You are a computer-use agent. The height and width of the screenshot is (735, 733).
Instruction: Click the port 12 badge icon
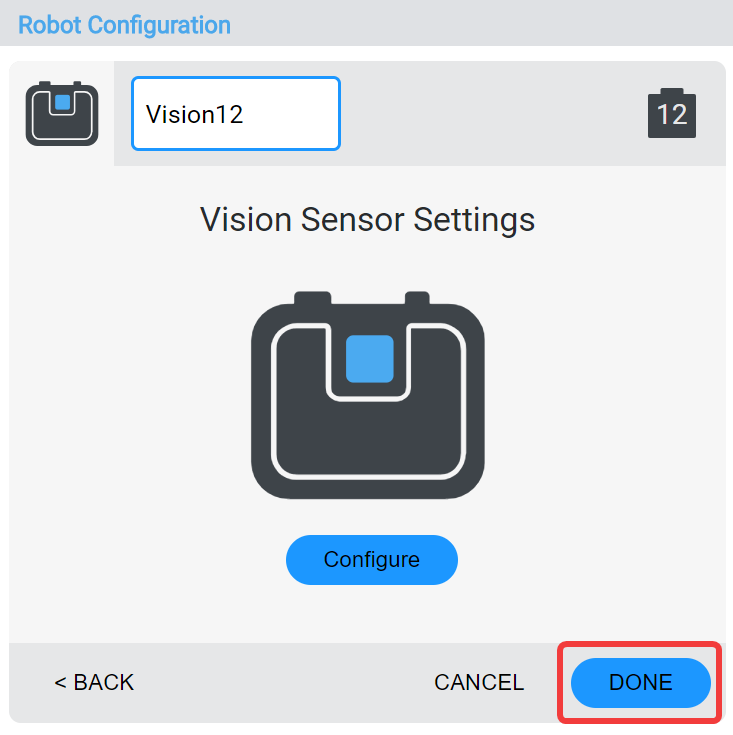click(672, 113)
